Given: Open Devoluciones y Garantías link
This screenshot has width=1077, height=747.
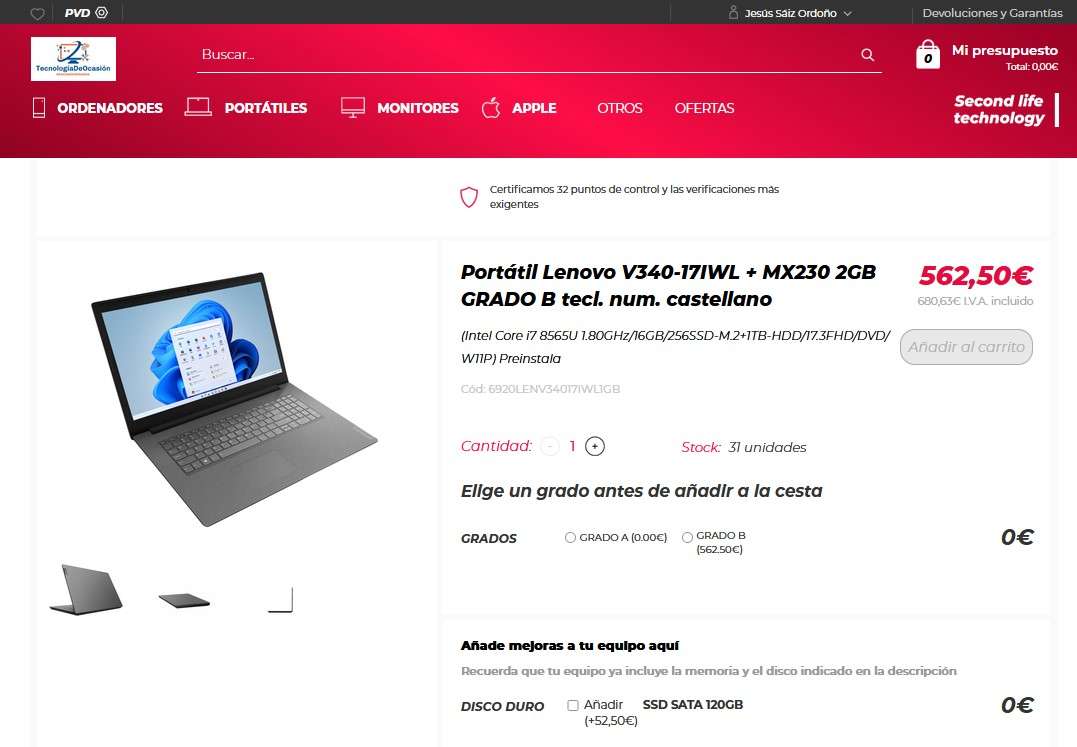Looking at the screenshot, I should (x=992, y=13).
